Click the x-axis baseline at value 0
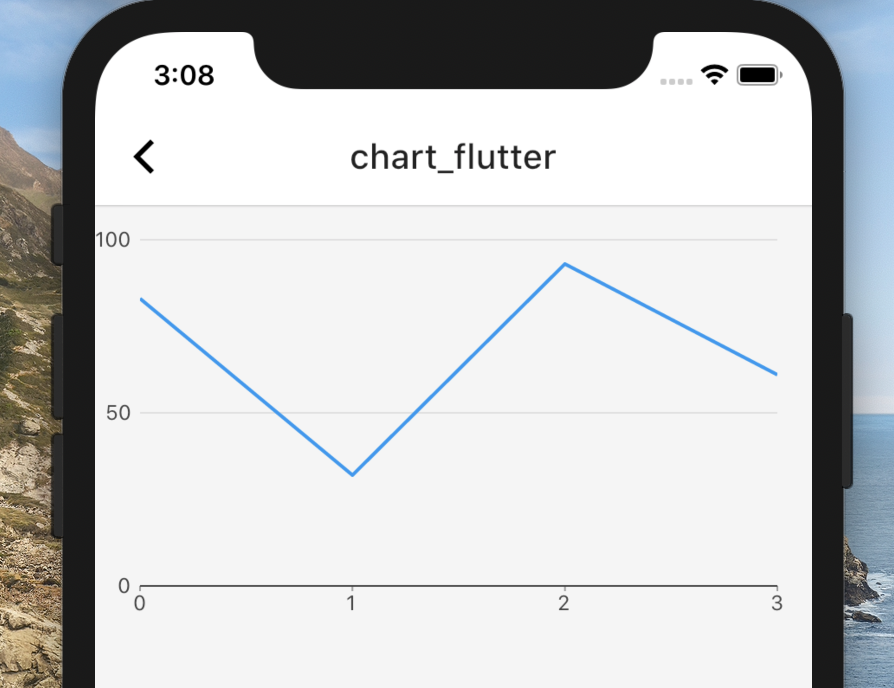The image size is (894, 688). [x=450, y=587]
